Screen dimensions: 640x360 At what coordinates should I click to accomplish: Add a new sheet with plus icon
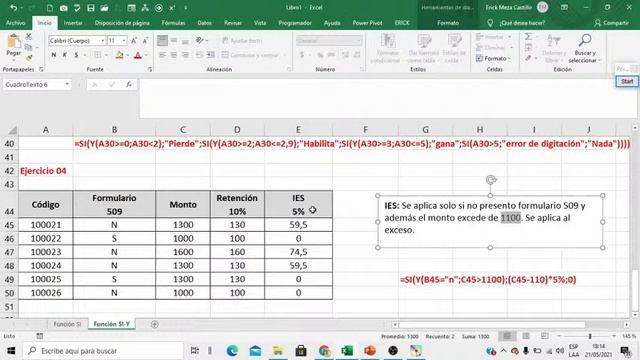(x=154, y=324)
